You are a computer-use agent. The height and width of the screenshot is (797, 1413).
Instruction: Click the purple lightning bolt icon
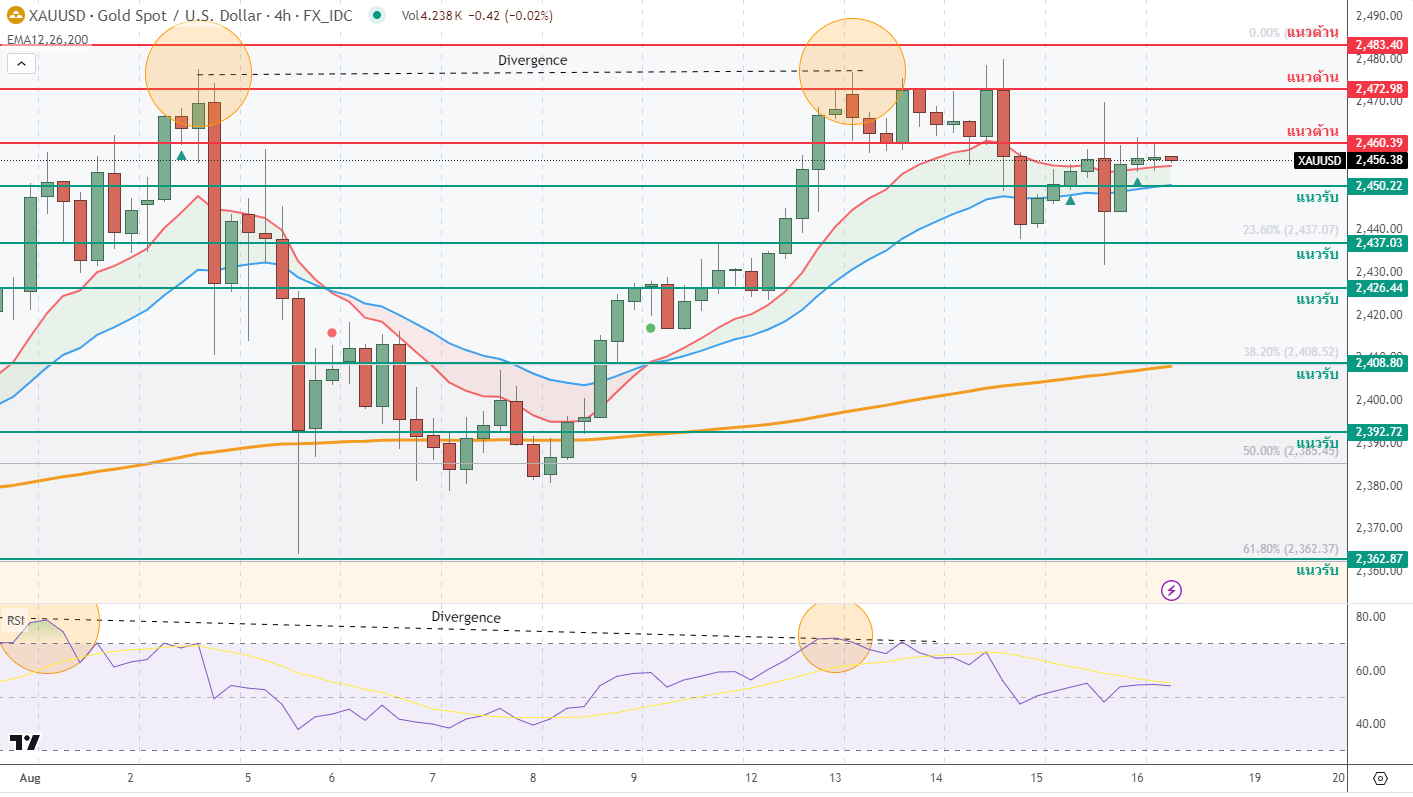coord(1171,590)
